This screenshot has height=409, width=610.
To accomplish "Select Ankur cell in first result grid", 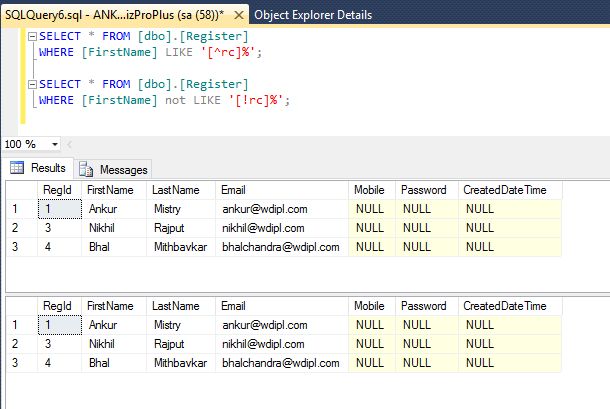I will pyautogui.click(x=114, y=209).
